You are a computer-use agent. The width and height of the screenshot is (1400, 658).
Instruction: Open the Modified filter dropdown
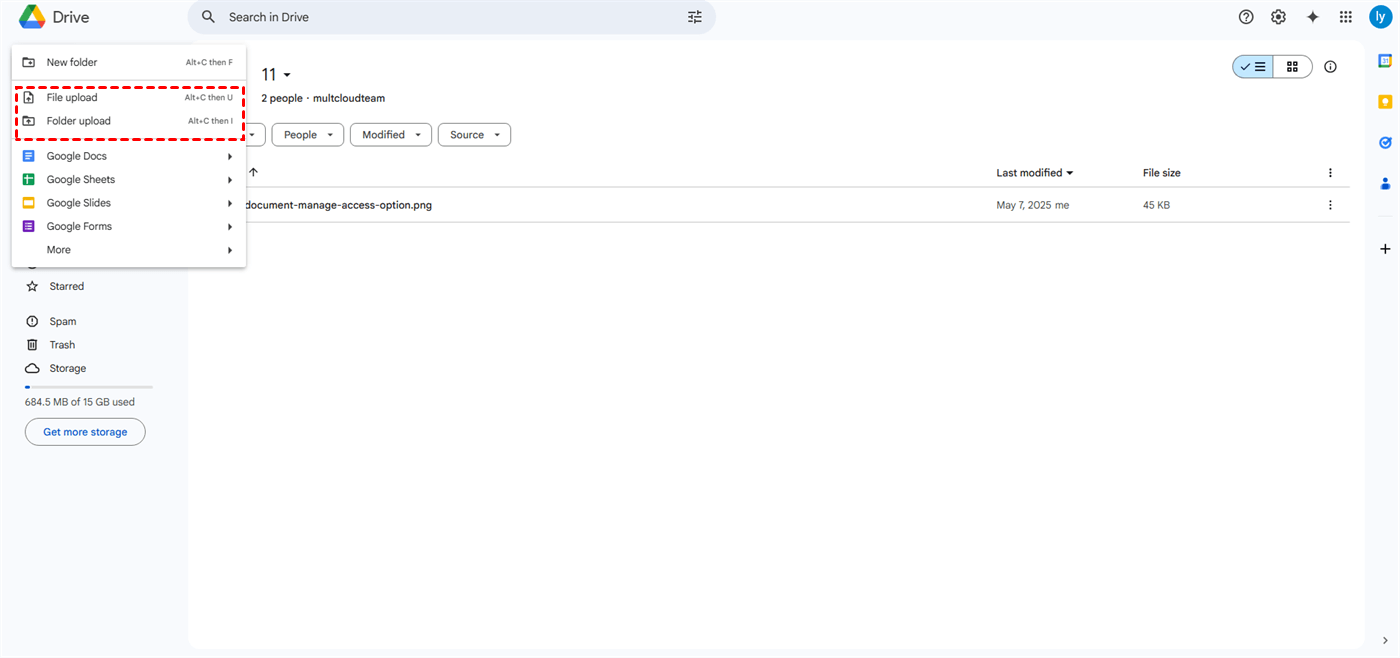click(391, 135)
